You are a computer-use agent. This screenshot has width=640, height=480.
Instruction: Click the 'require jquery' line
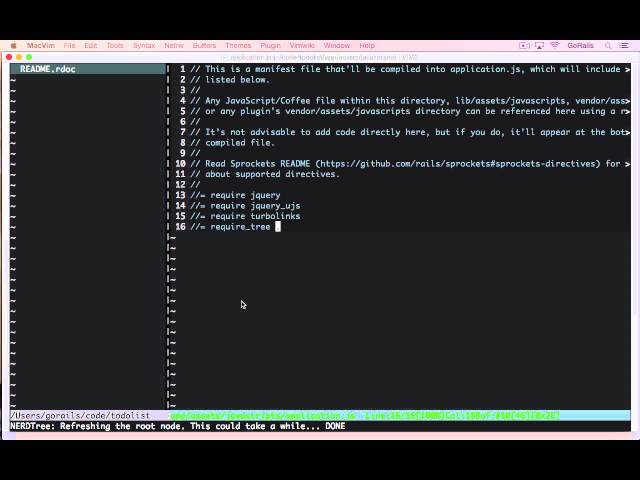[x=235, y=195]
